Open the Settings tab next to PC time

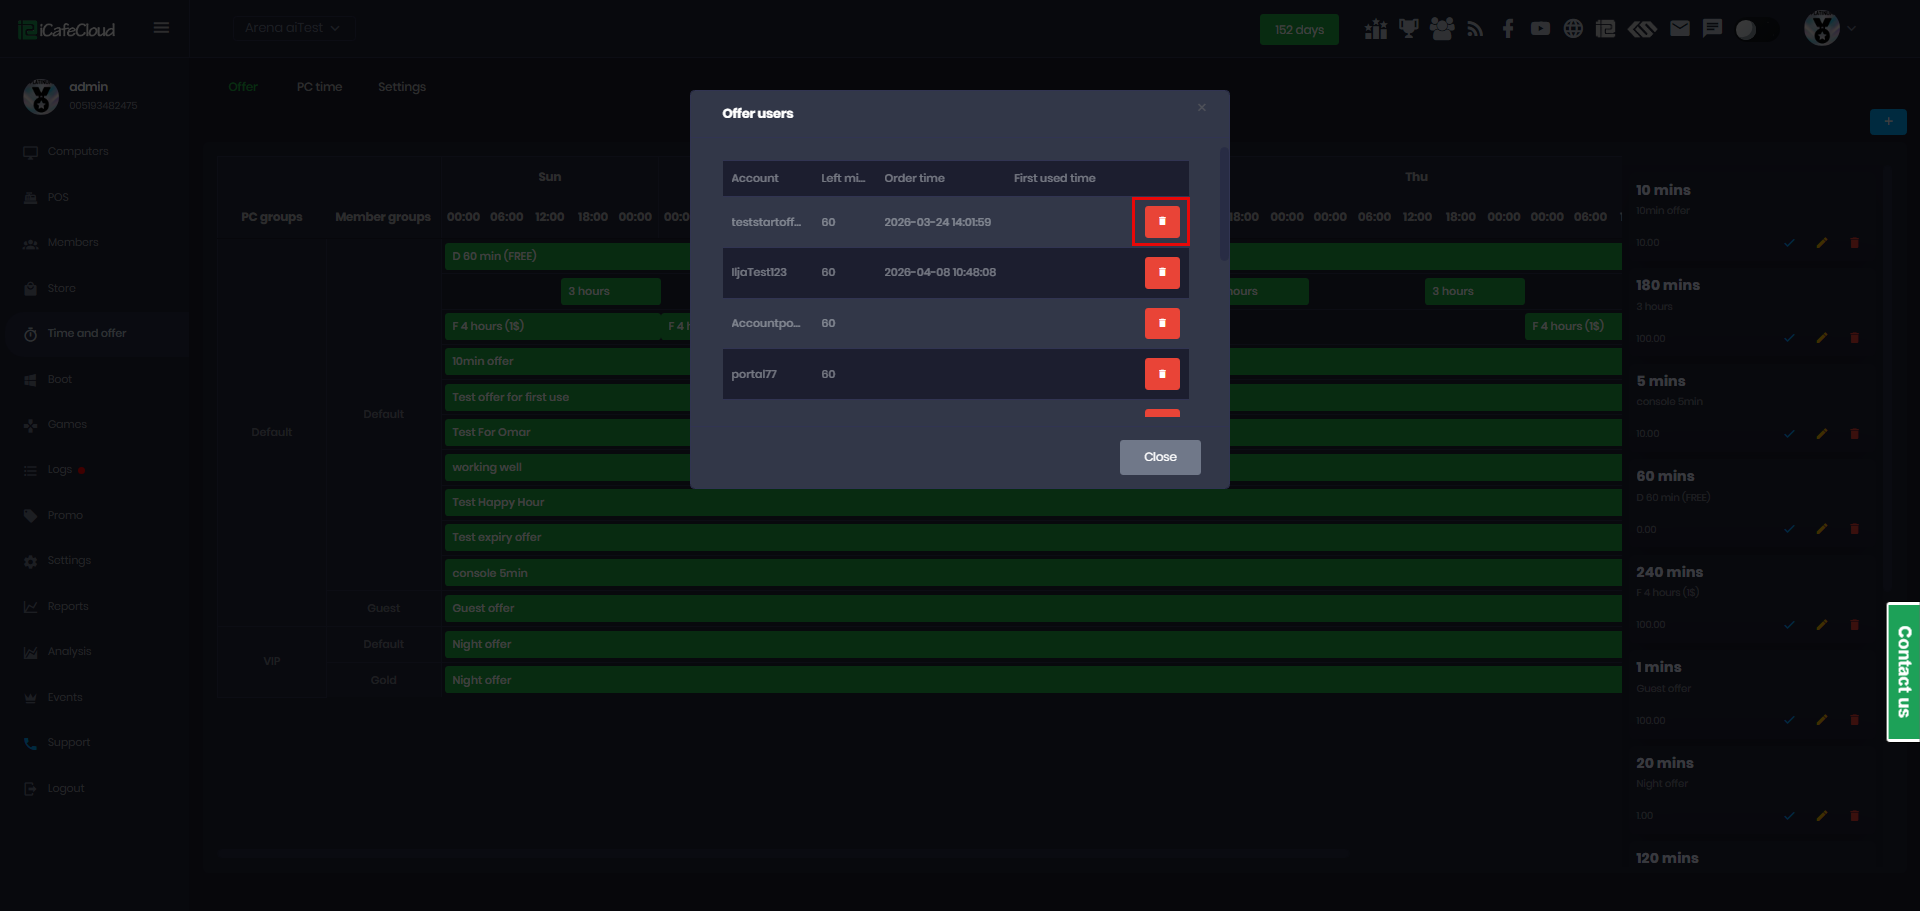(402, 87)
